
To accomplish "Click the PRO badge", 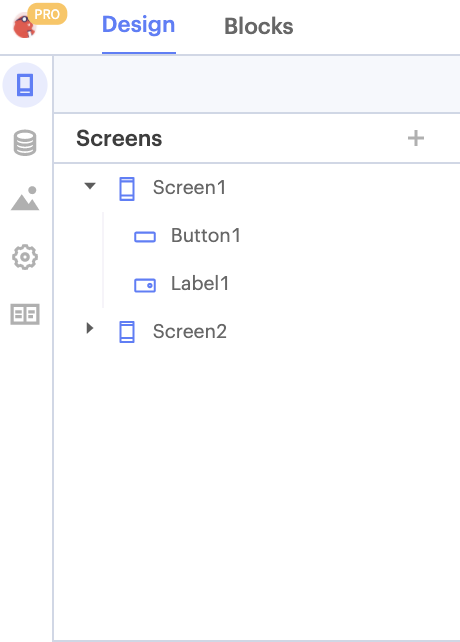I will tap(47, 14).
